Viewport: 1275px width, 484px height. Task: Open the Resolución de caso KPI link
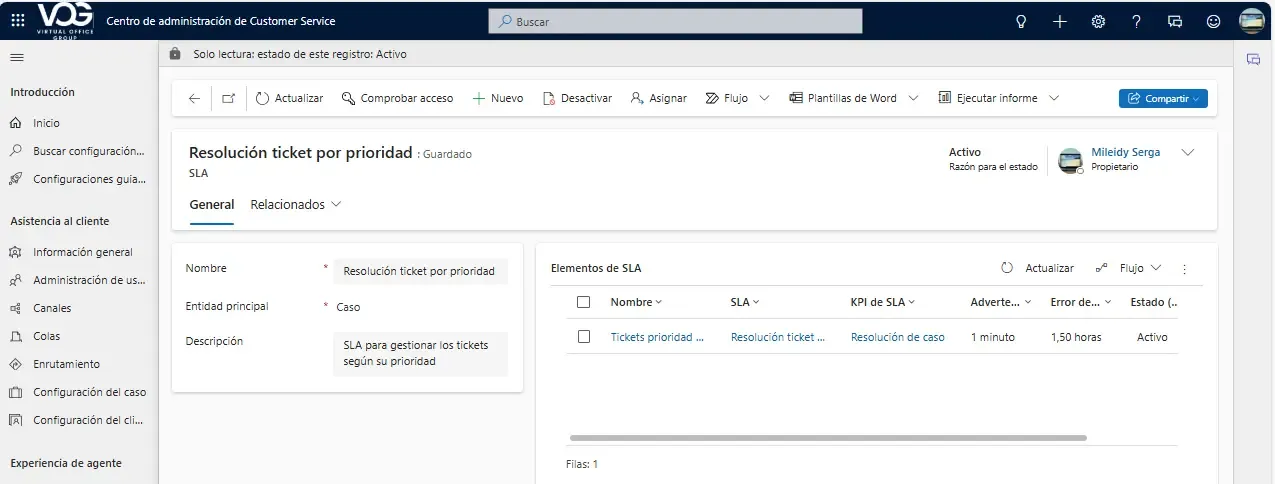tap(897, 337)
